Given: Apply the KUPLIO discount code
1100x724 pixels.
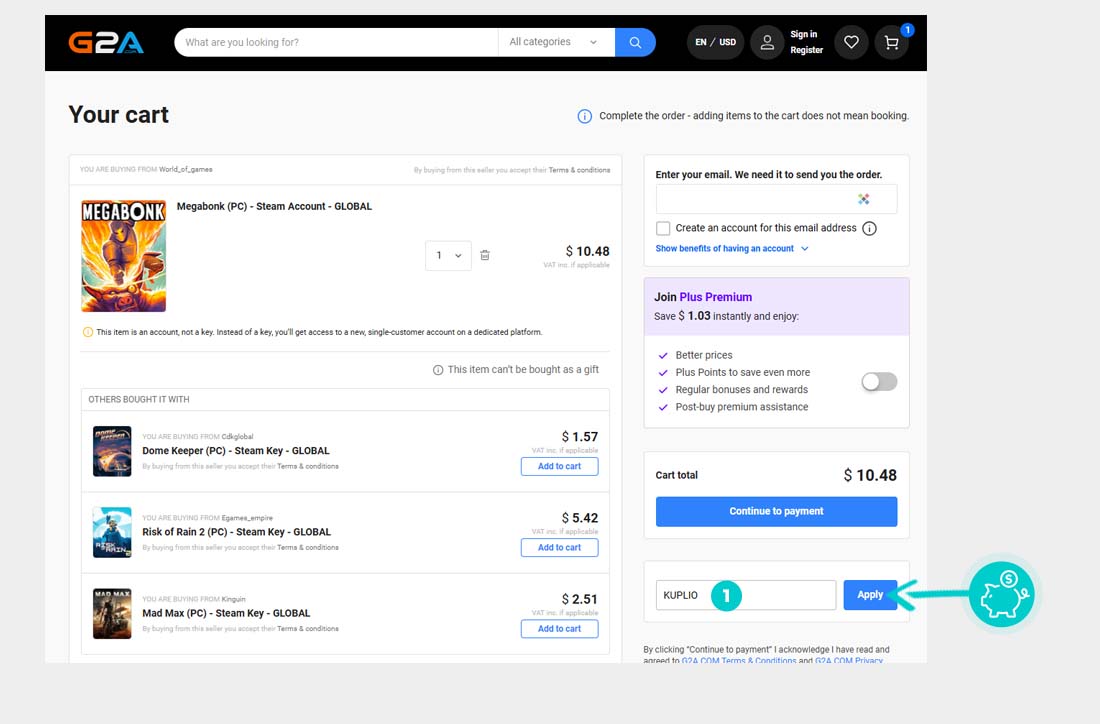Looking at the screenshot, I should point(870,594).
